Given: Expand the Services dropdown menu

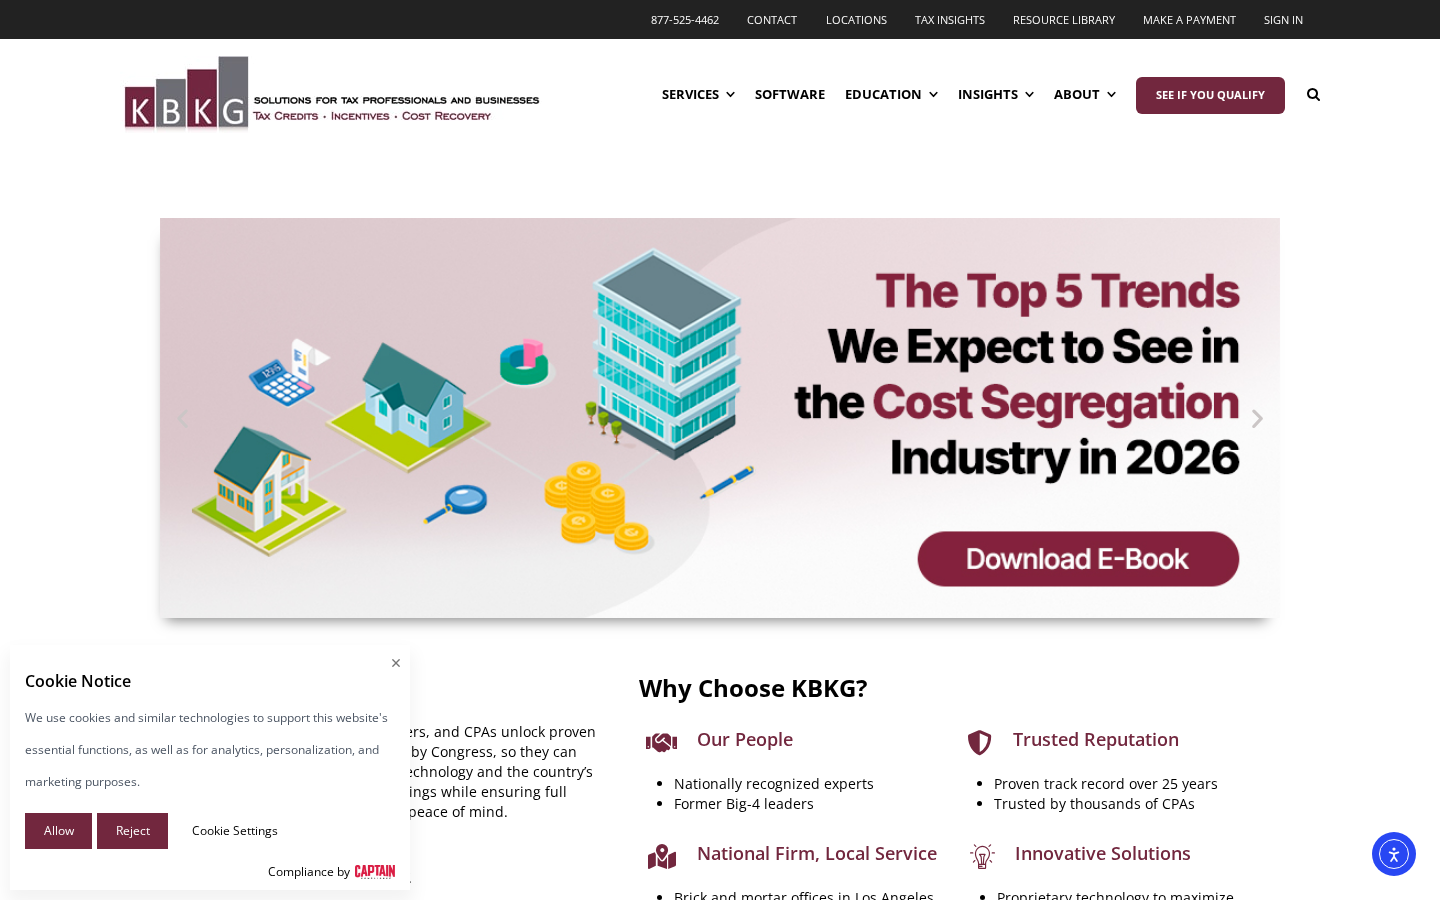Looking at the screenshot, I should point(698,95).
